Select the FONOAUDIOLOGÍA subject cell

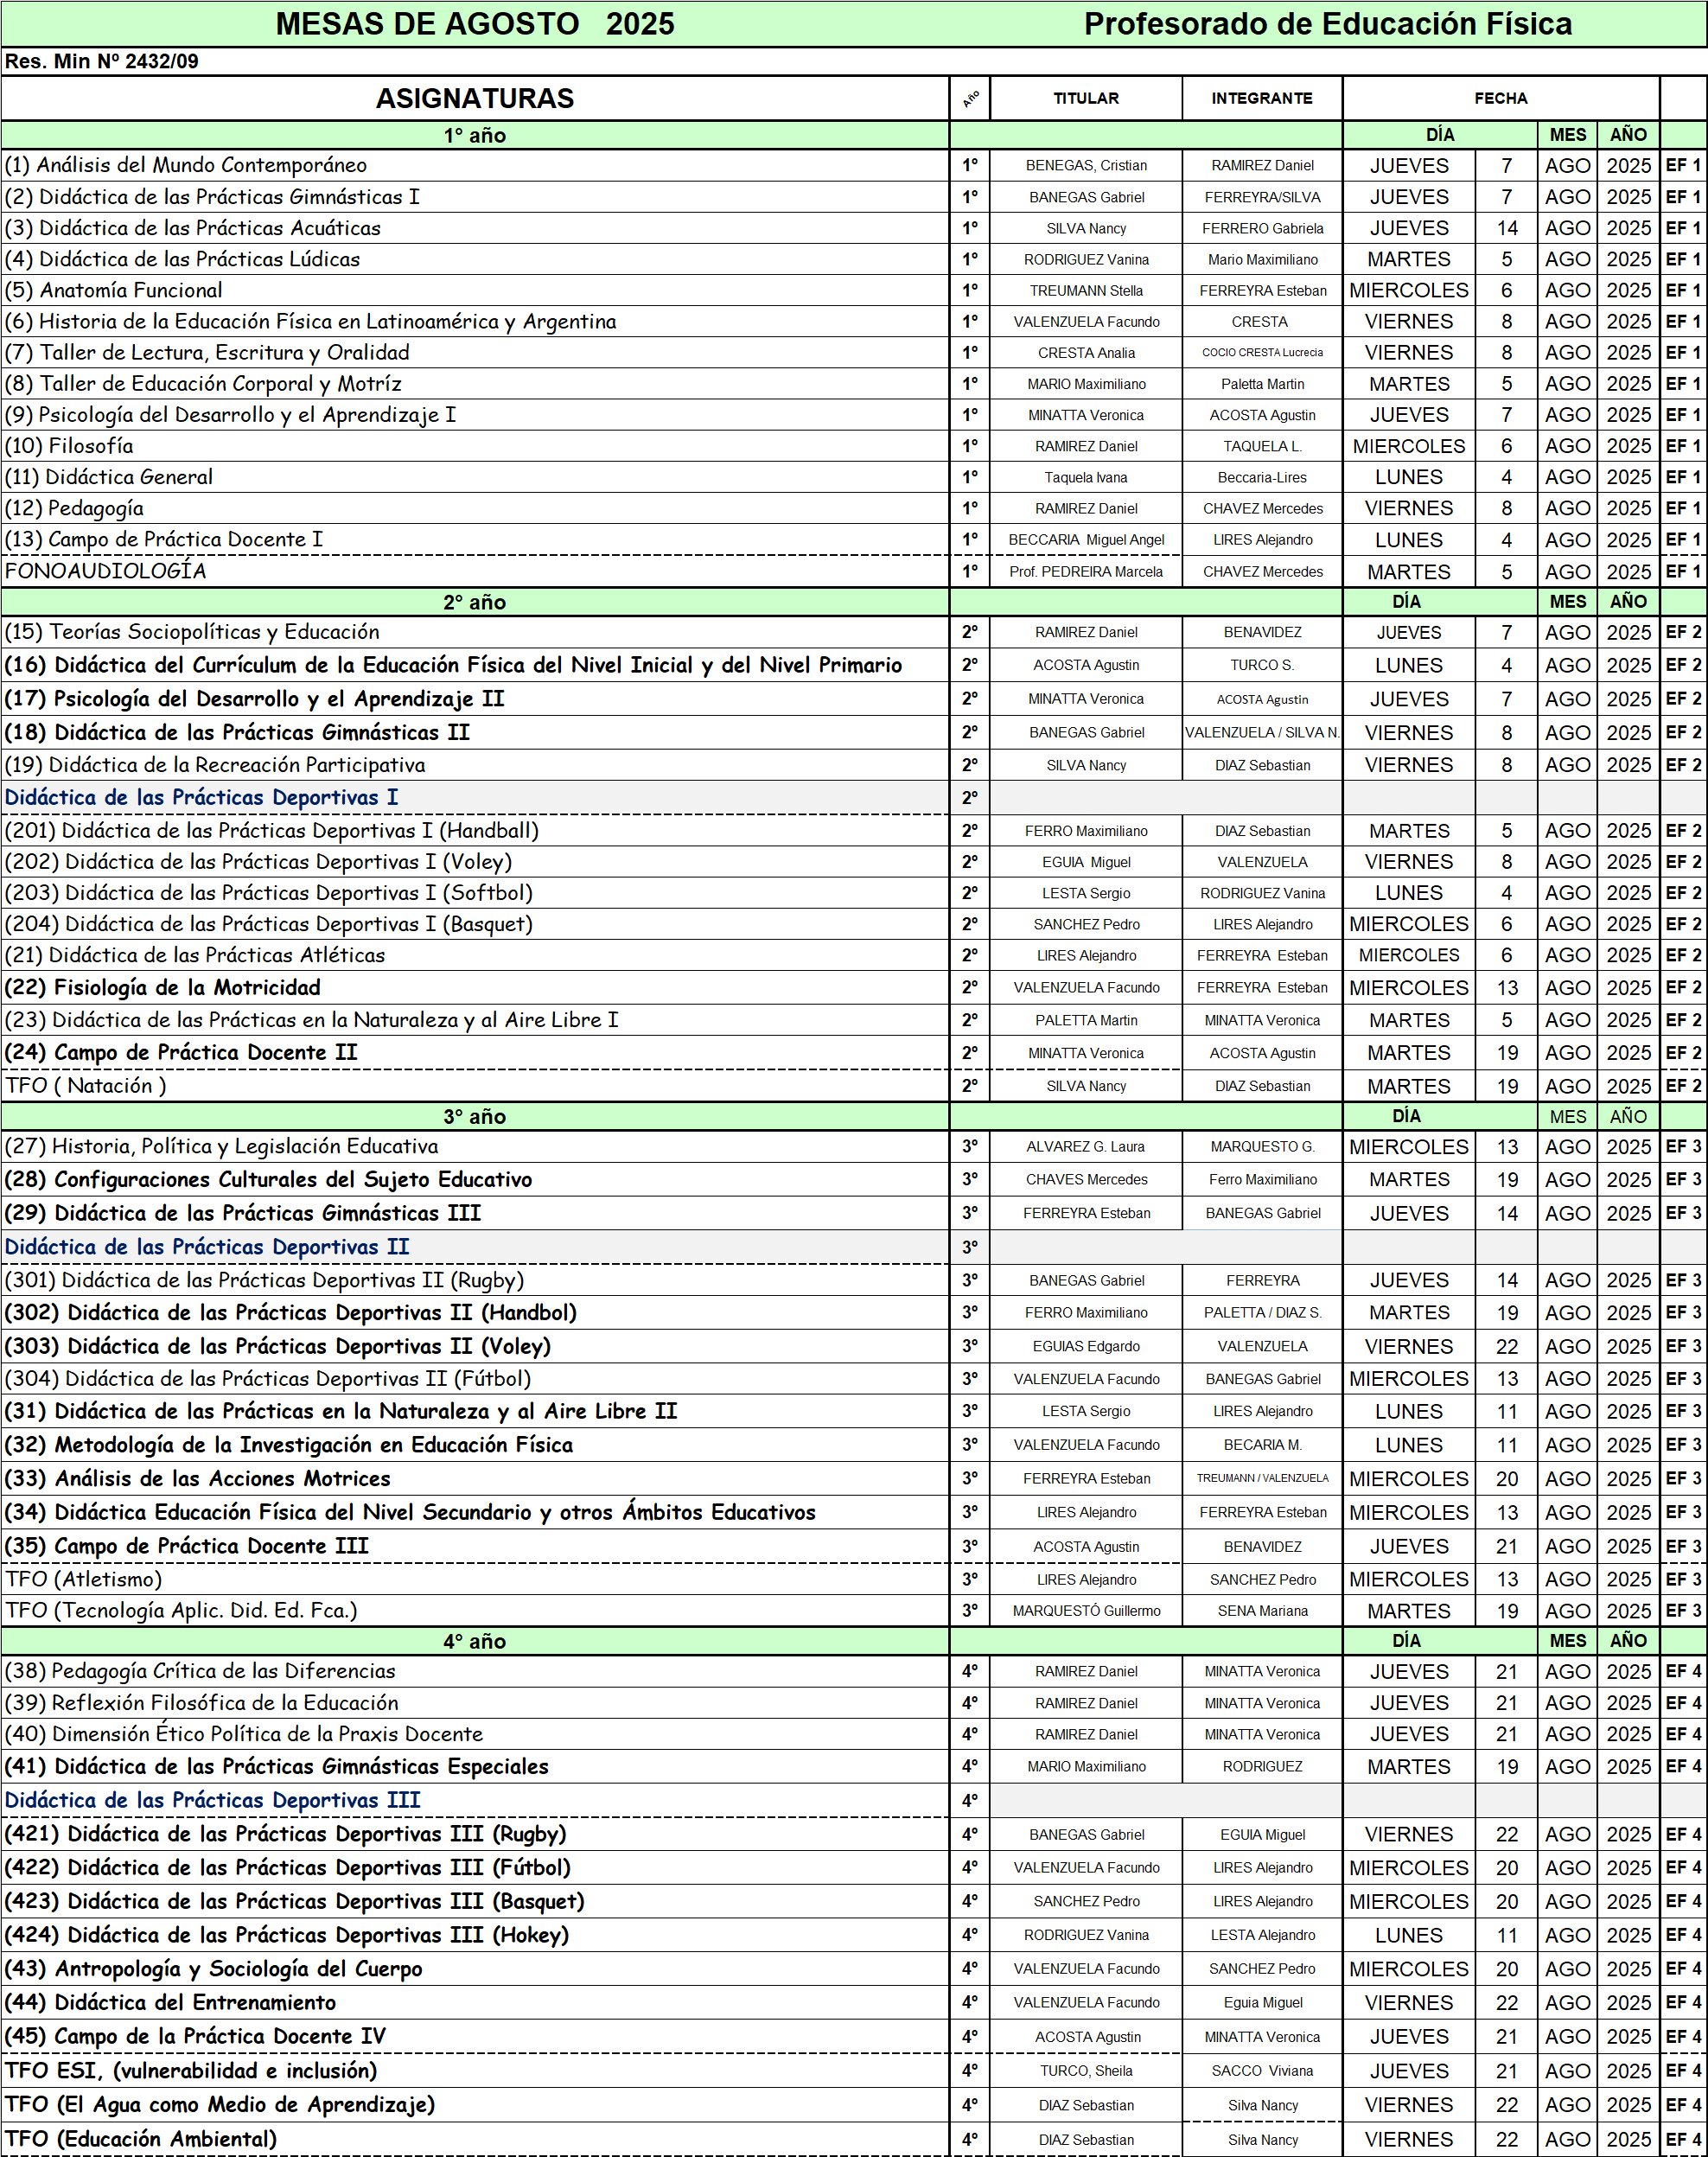pyautogui.click(x=475, y=571)
